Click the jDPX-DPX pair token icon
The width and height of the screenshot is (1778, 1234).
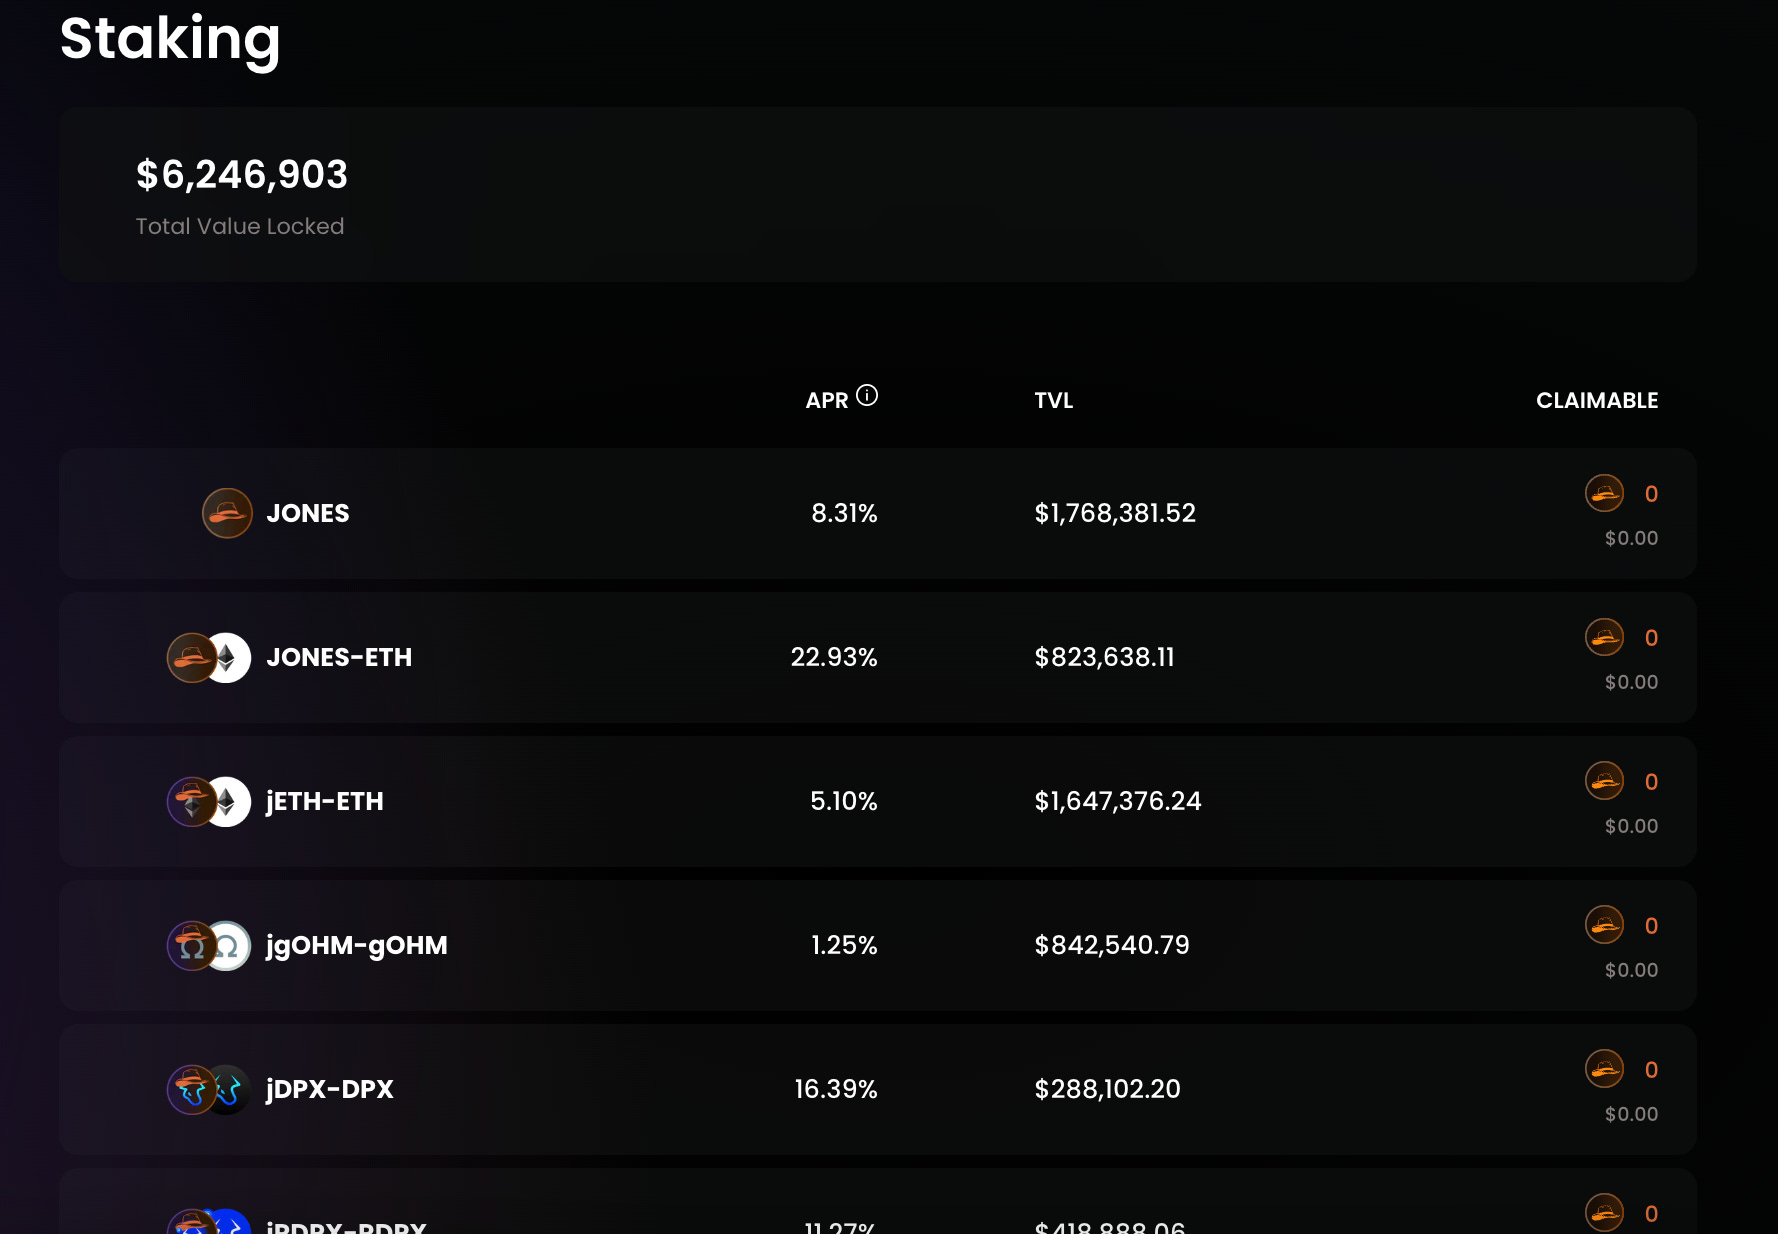point(209,1089)
